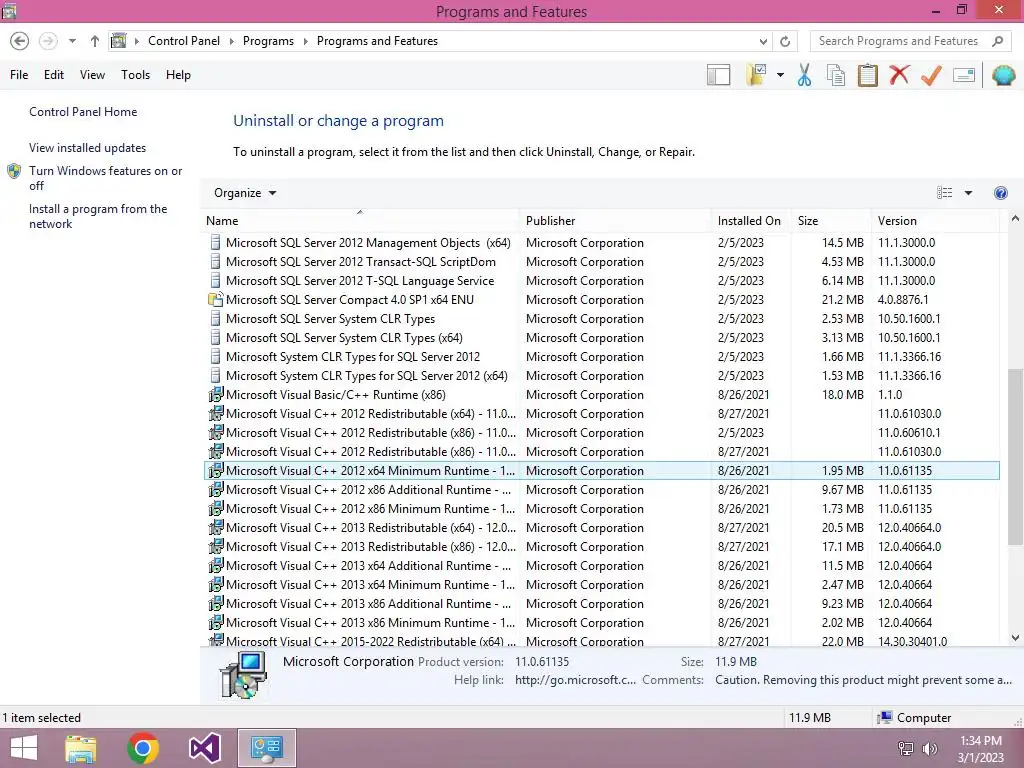The height and width of the screenshot is (768, 1024).
Task: Select Microsoft SQL Server 2012 Transact-SQL ScriptDom
Action: coord(601,262)
